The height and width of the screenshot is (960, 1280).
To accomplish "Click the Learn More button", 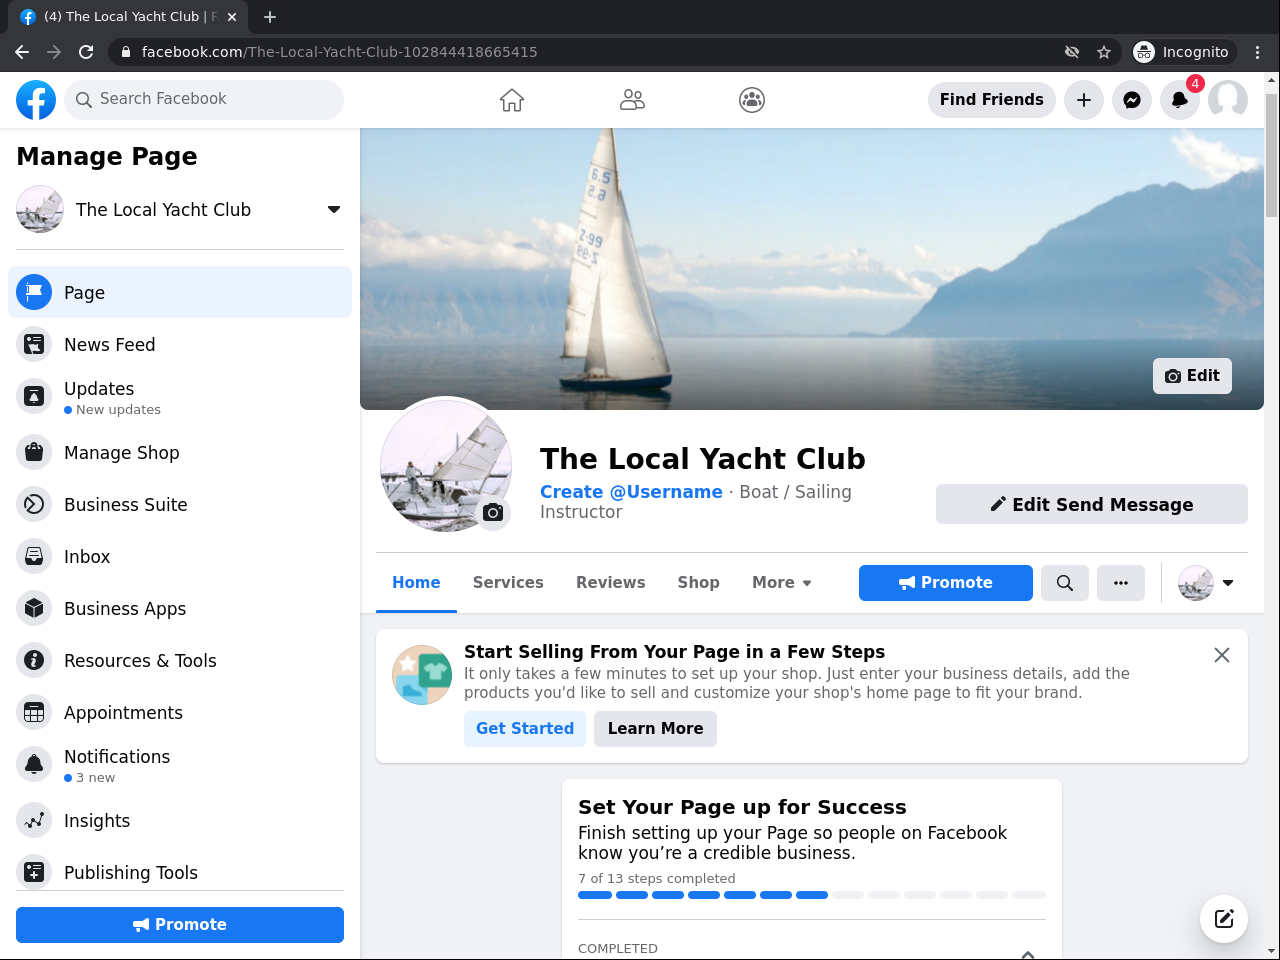I will point(655,729).
